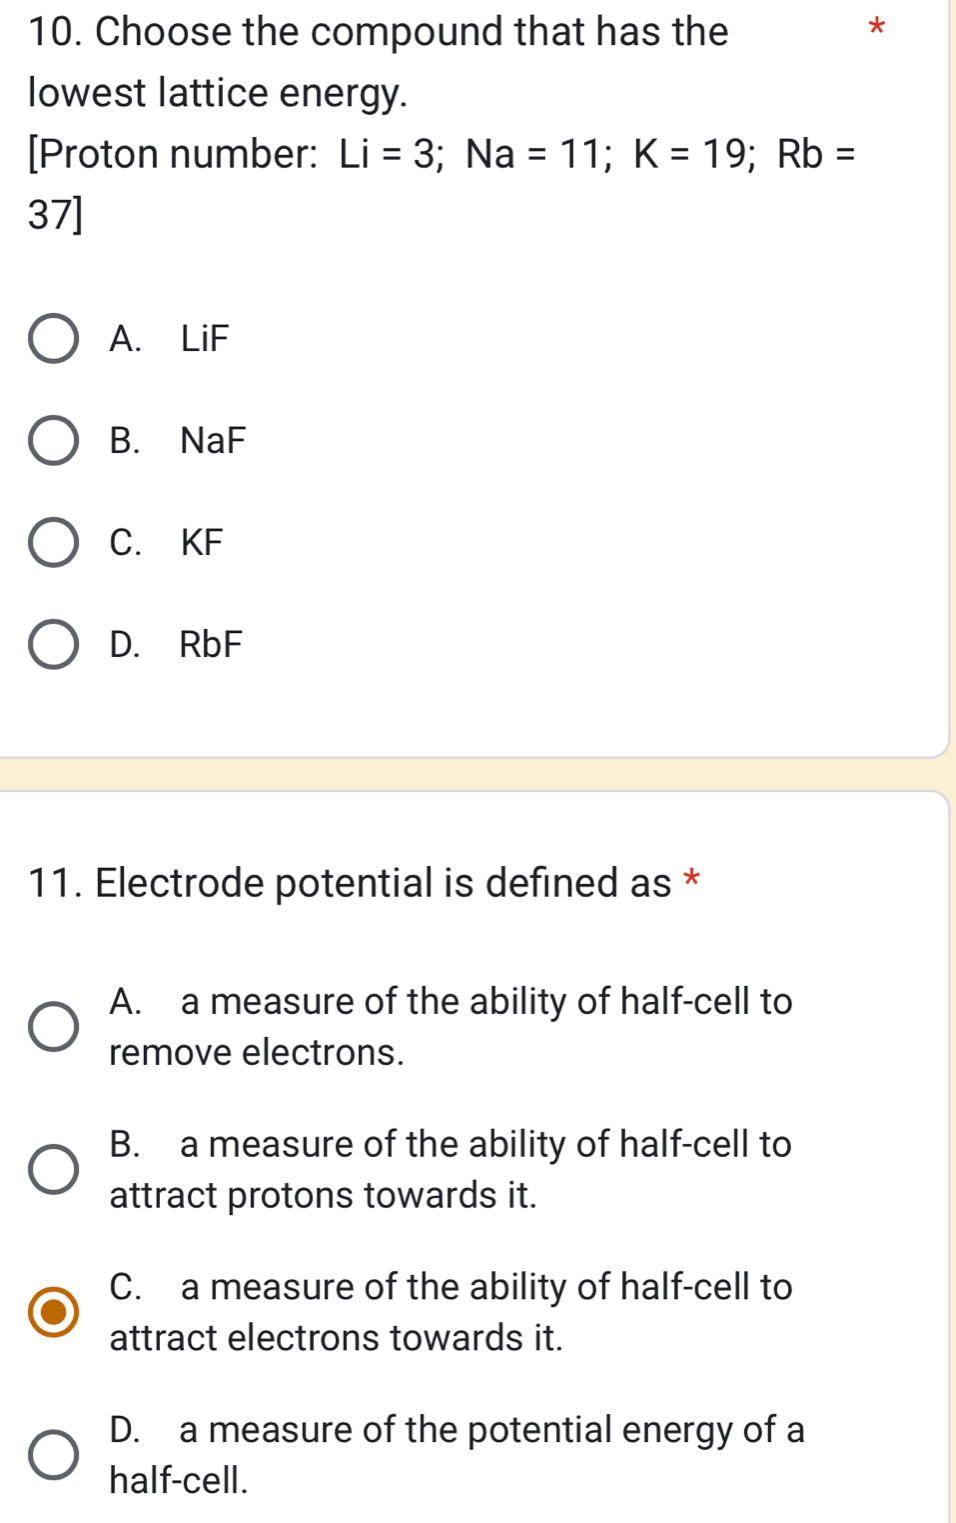This screenshot has width=956, height=1523.
Task: Click the 'remove electrons.' answer text
Action: point(257,1053)
